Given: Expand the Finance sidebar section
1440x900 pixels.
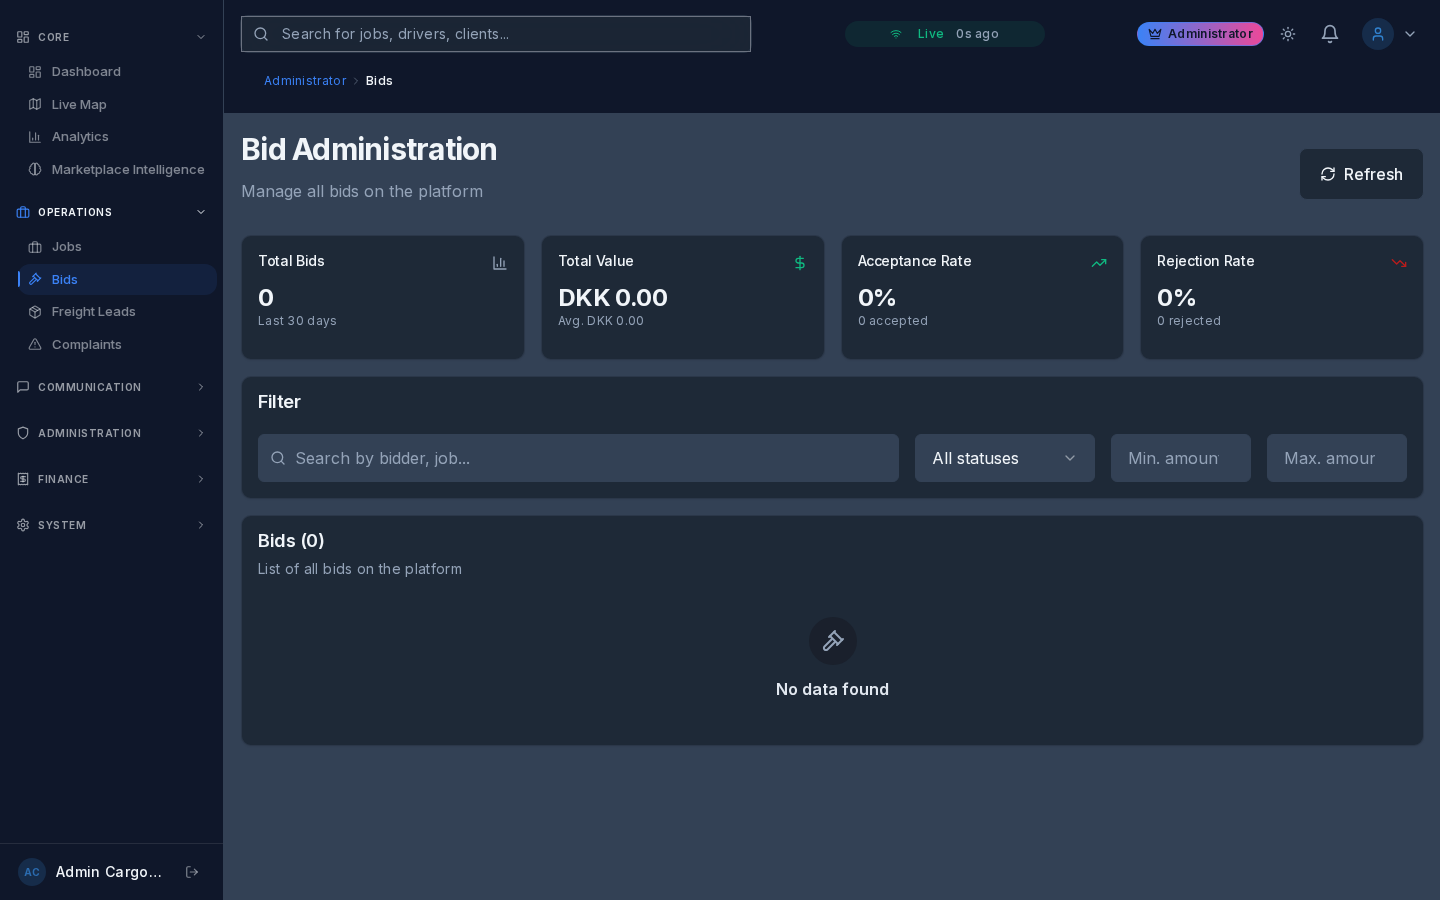Looking at the screenshot, I should 110,479.
